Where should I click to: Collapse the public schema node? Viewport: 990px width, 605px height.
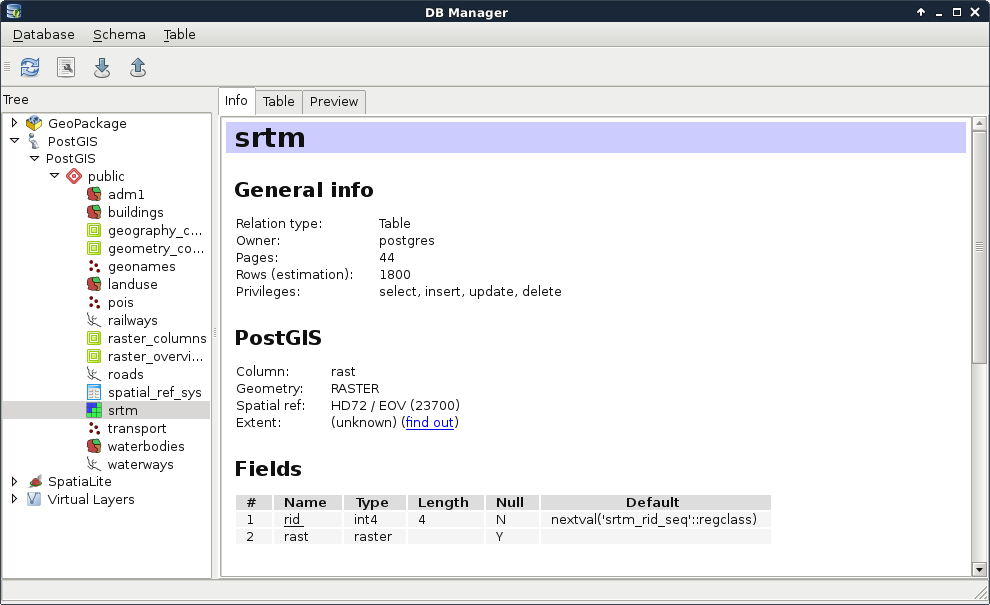coord(54,177)
